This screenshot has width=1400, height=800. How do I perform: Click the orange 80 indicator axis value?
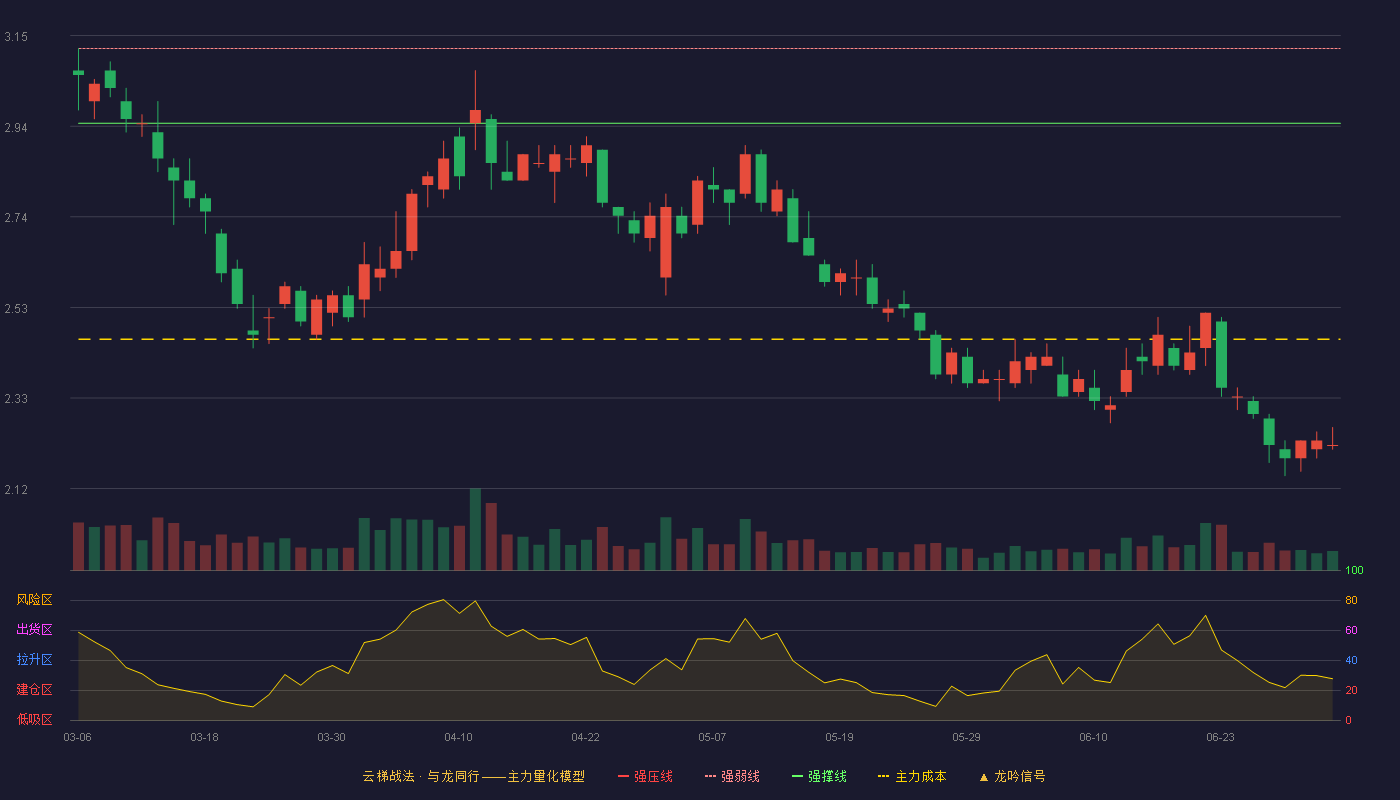1351,600
